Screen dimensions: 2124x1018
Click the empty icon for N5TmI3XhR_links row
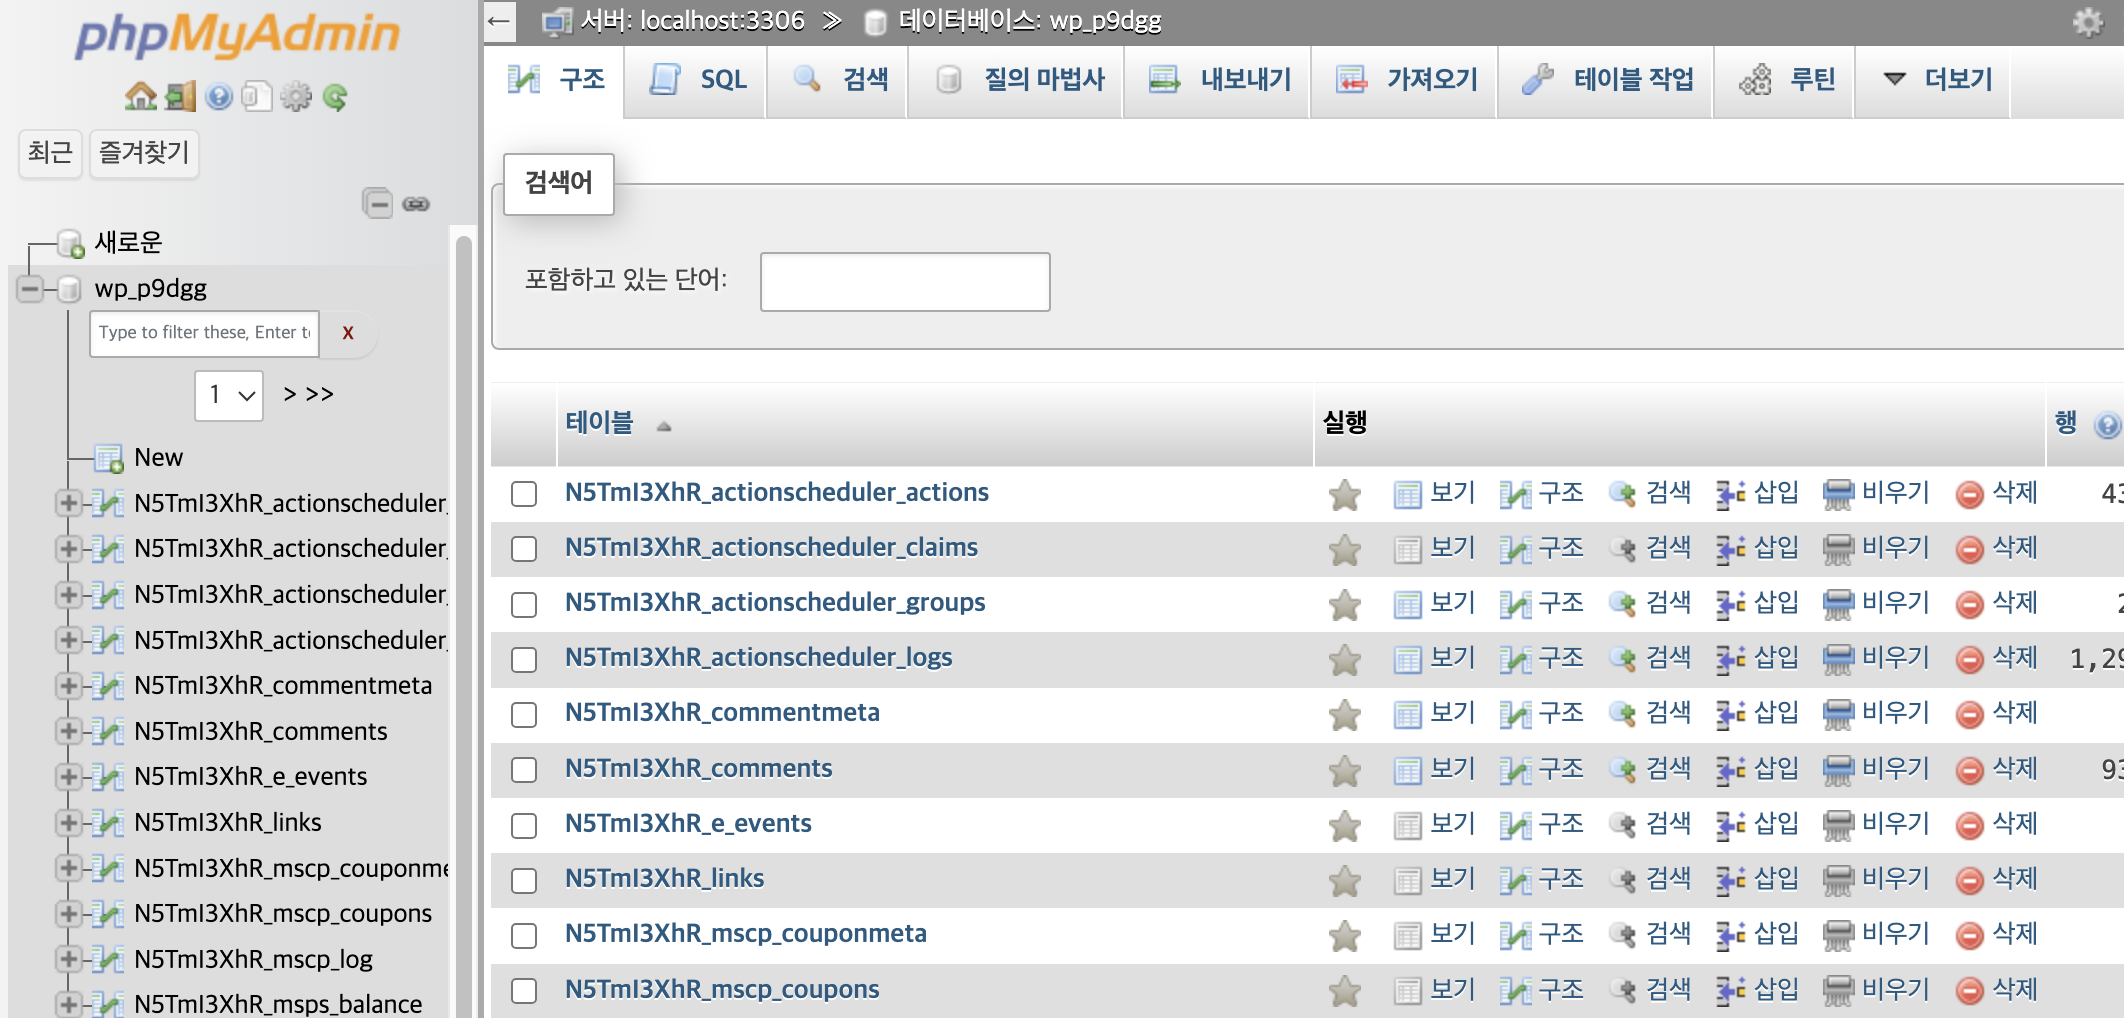click(1838, 880)
